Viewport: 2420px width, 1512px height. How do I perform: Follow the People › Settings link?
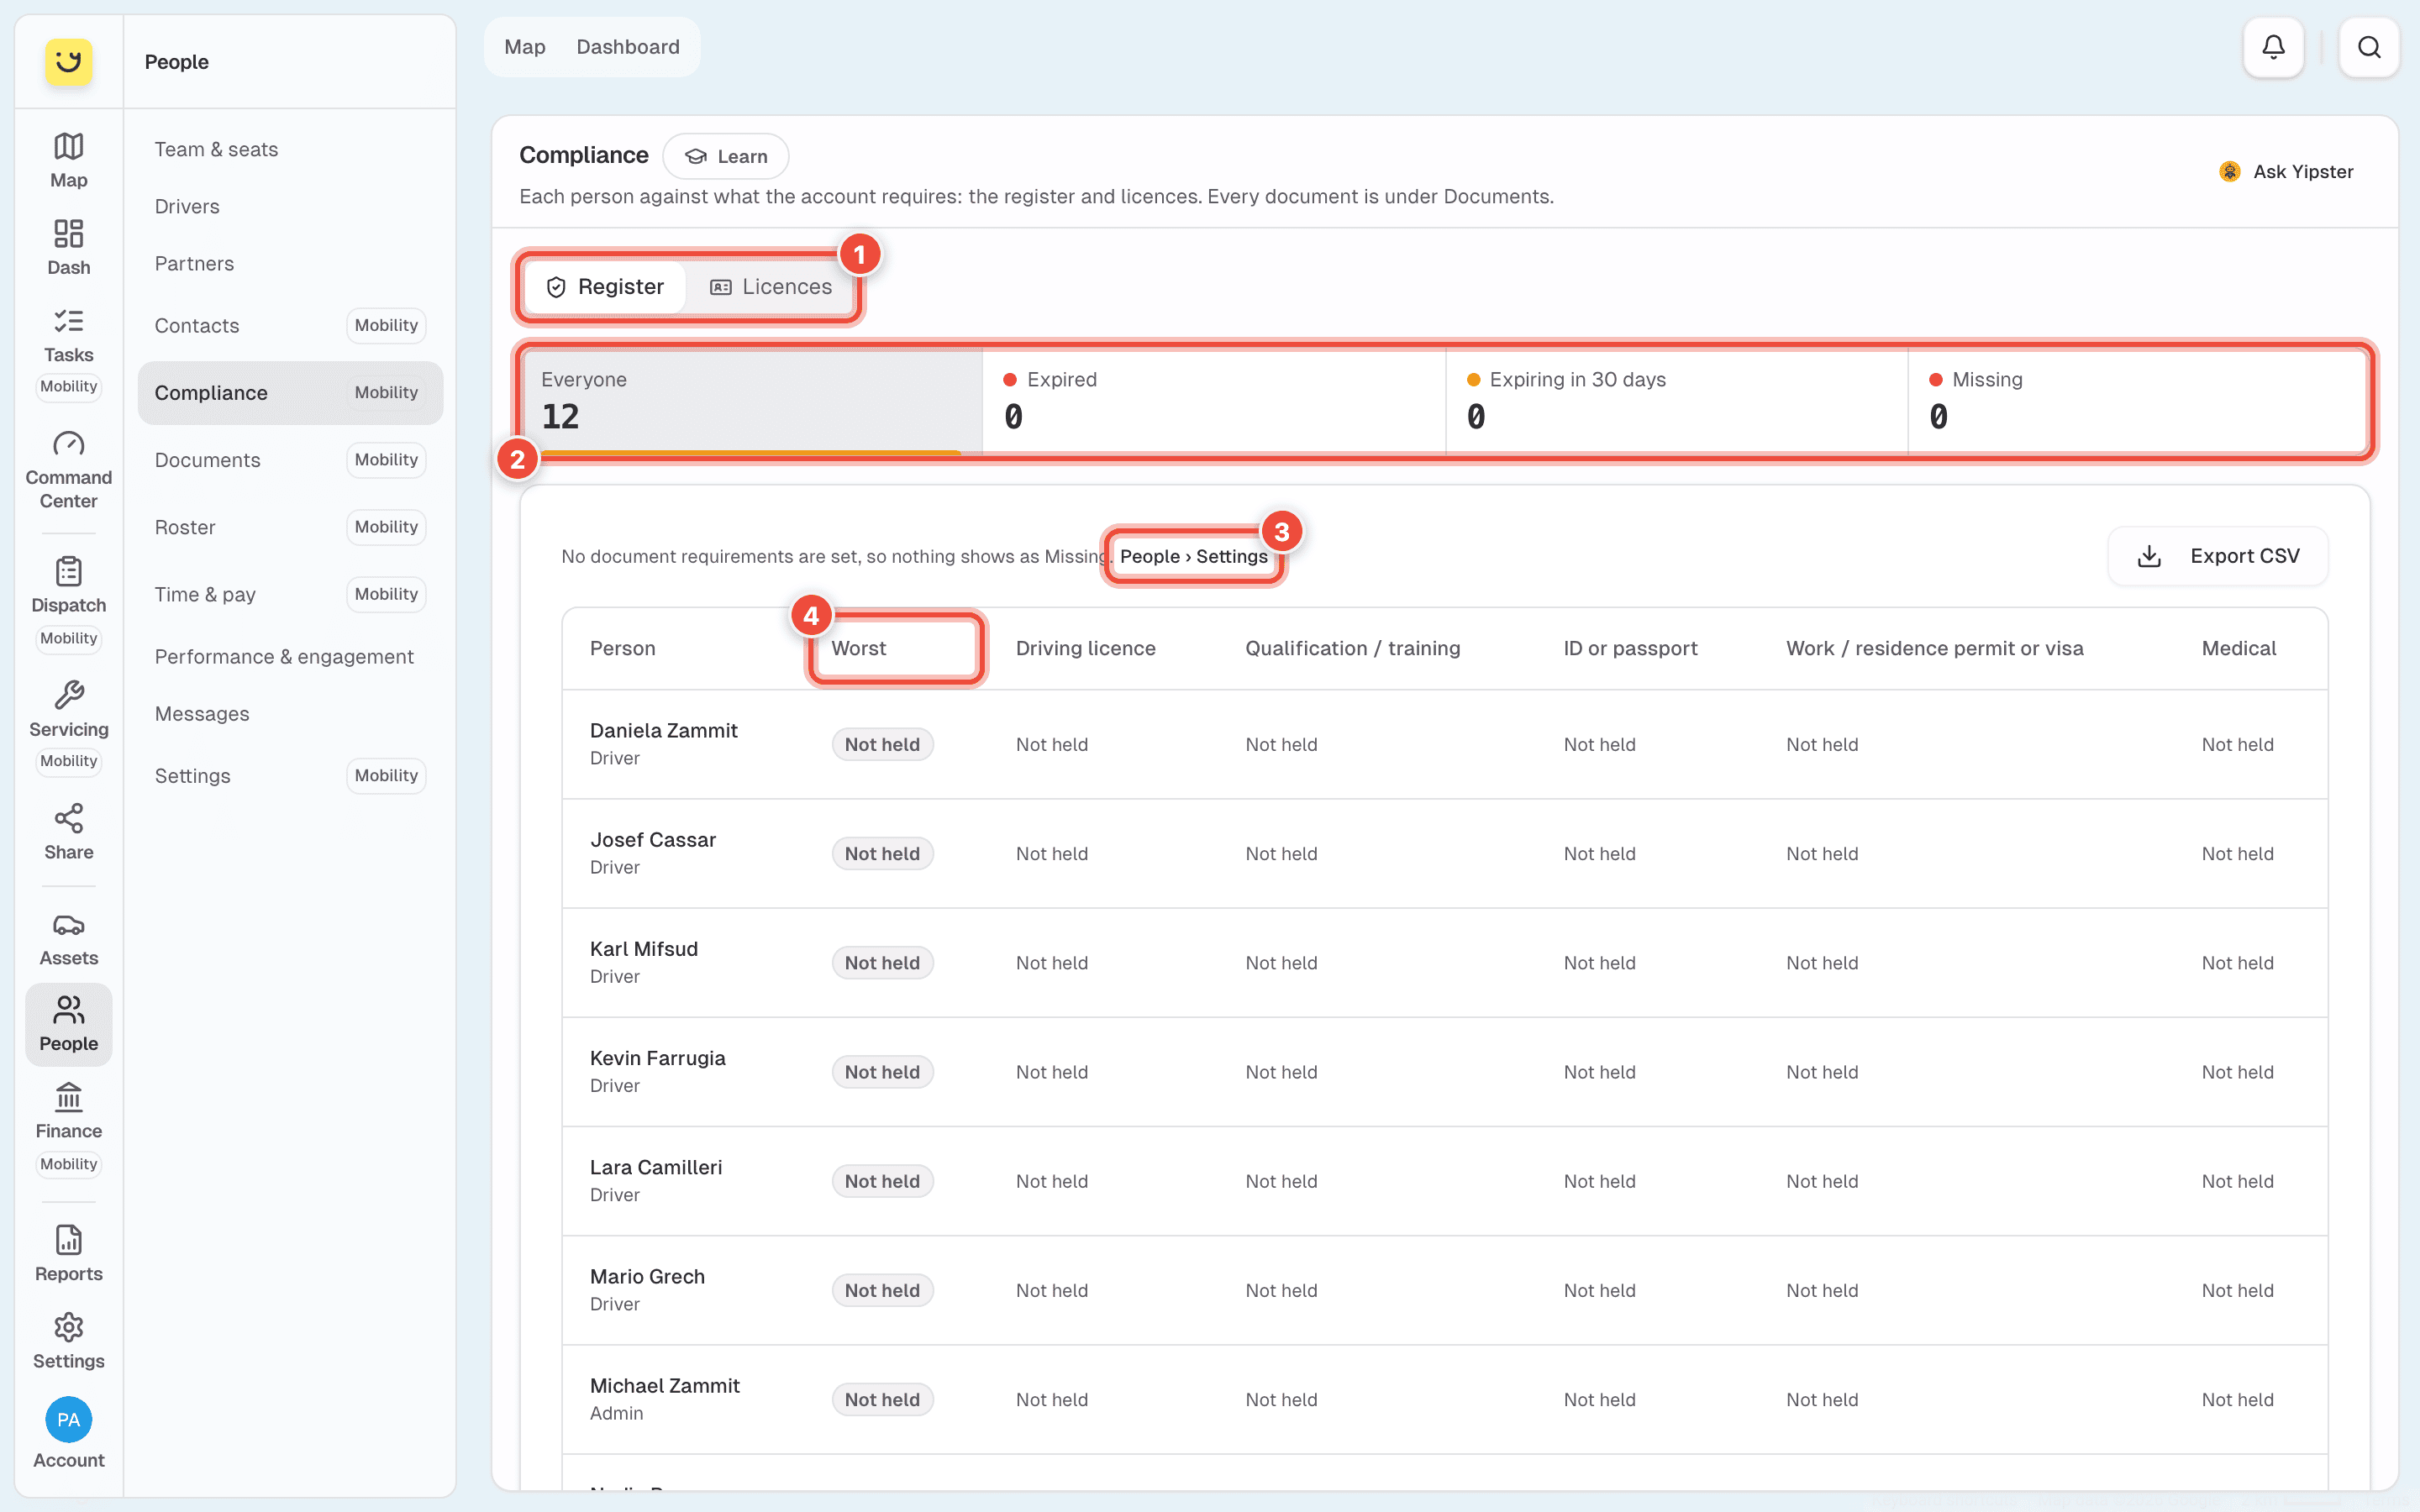coord(1193,556)
